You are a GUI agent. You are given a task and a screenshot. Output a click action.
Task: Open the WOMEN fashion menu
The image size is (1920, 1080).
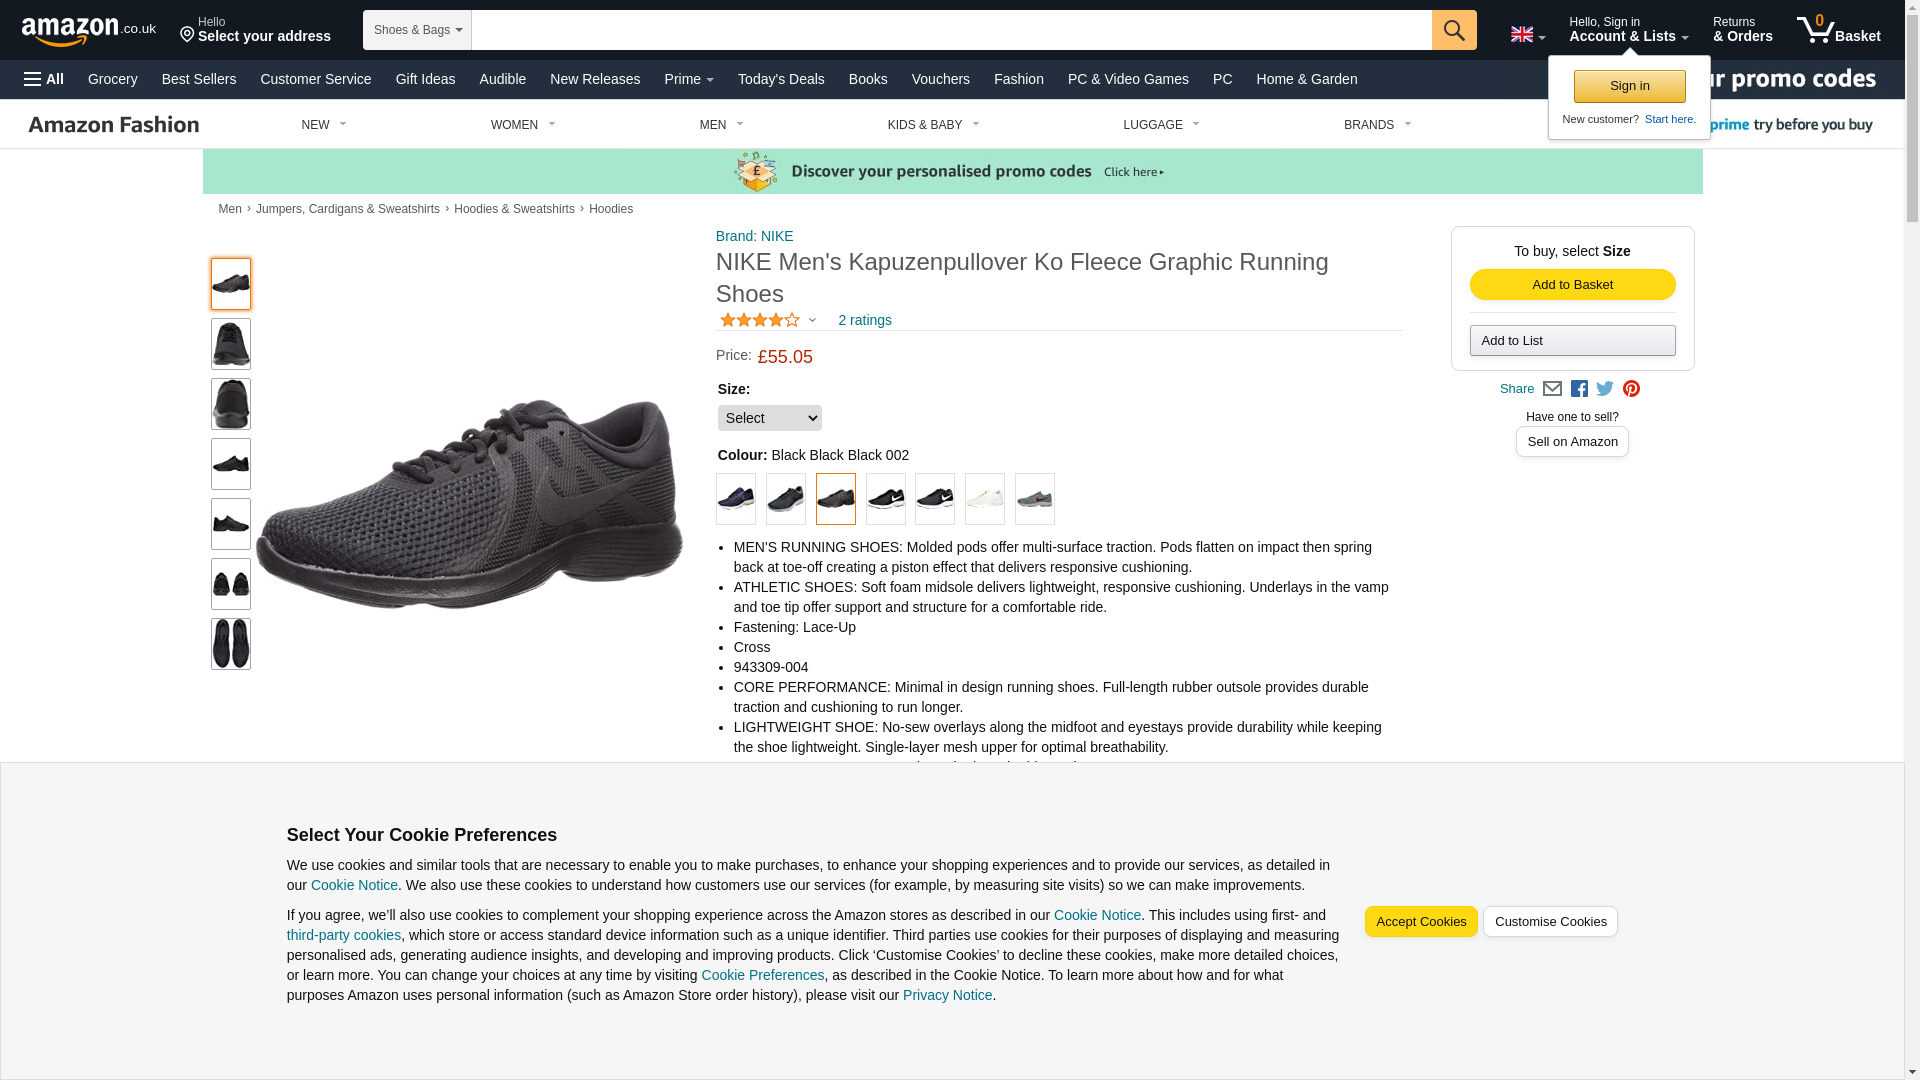coord(522,125)
